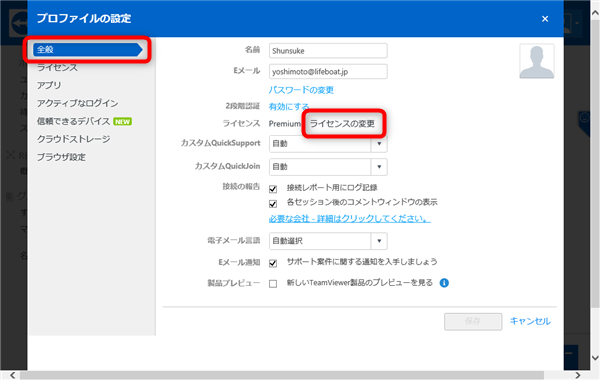Viewport: 600px width, 380px height.
Task: Select the 全般 sidebar tab
Action: (x=88, y=49)
